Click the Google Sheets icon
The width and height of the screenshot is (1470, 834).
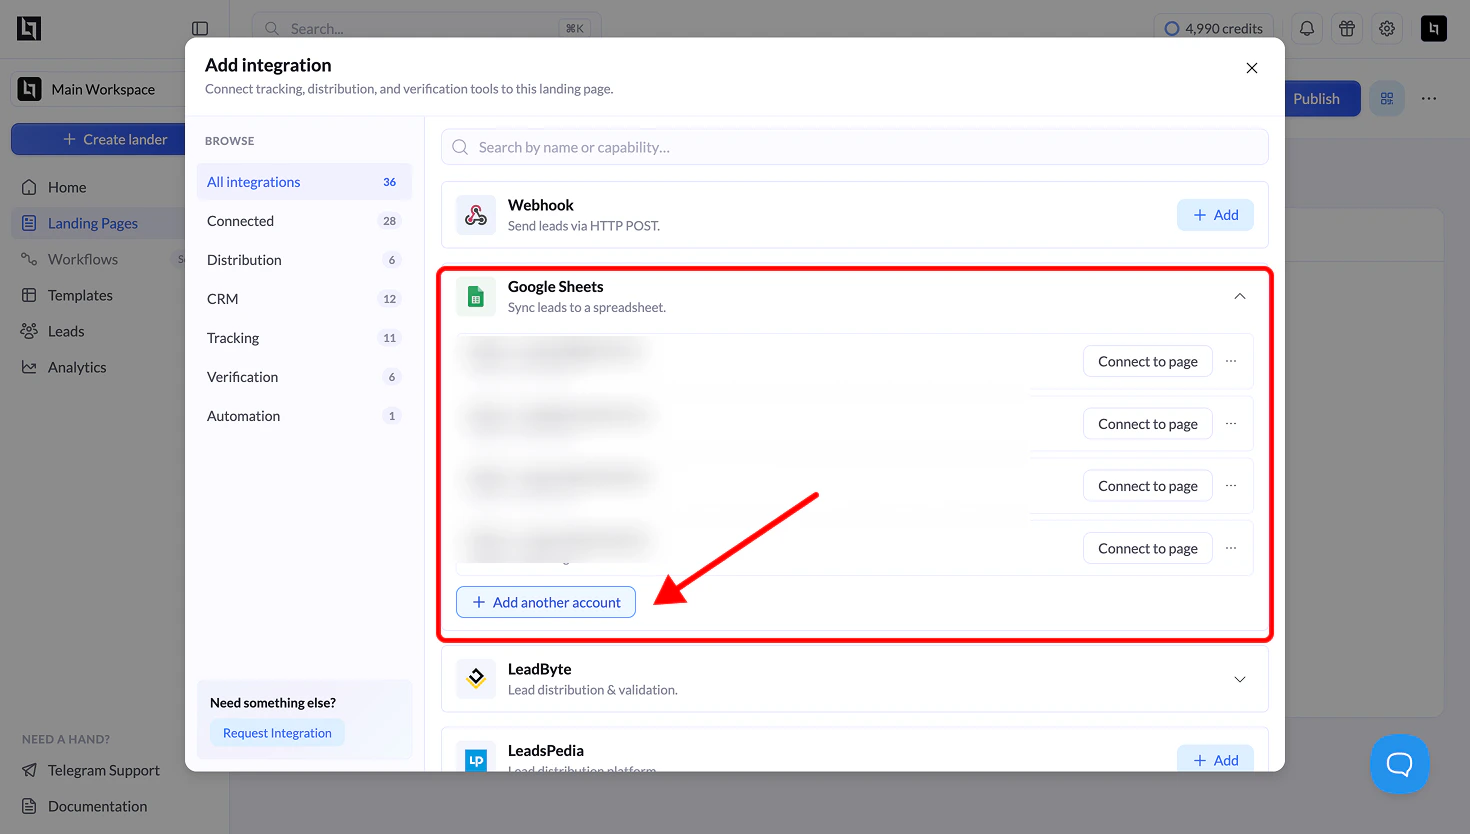[x=476, y=297]
